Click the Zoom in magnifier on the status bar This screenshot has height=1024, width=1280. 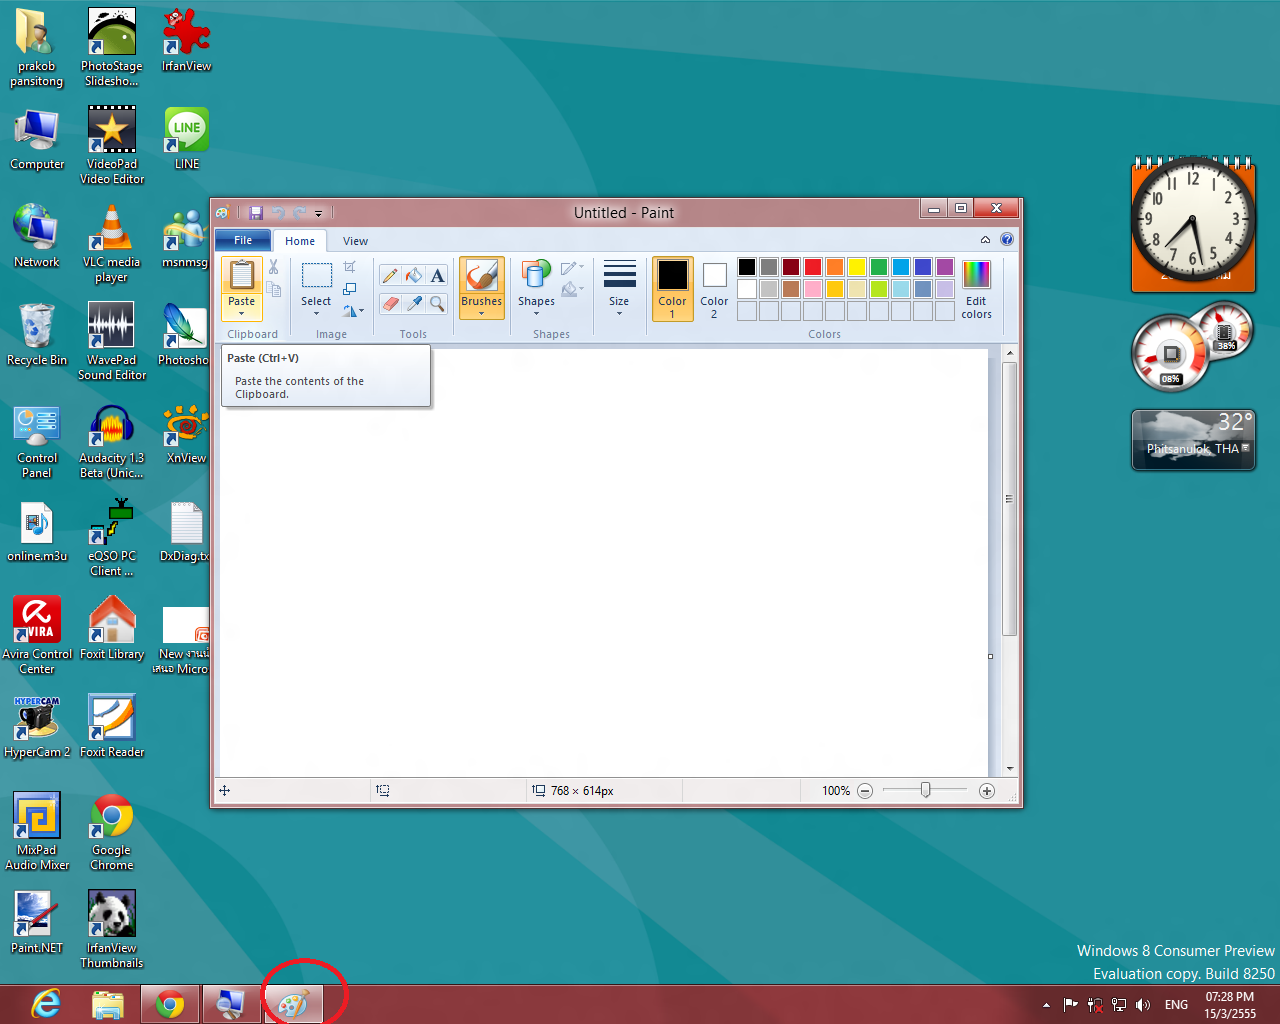pyautogui.click(x=987, y=790)
